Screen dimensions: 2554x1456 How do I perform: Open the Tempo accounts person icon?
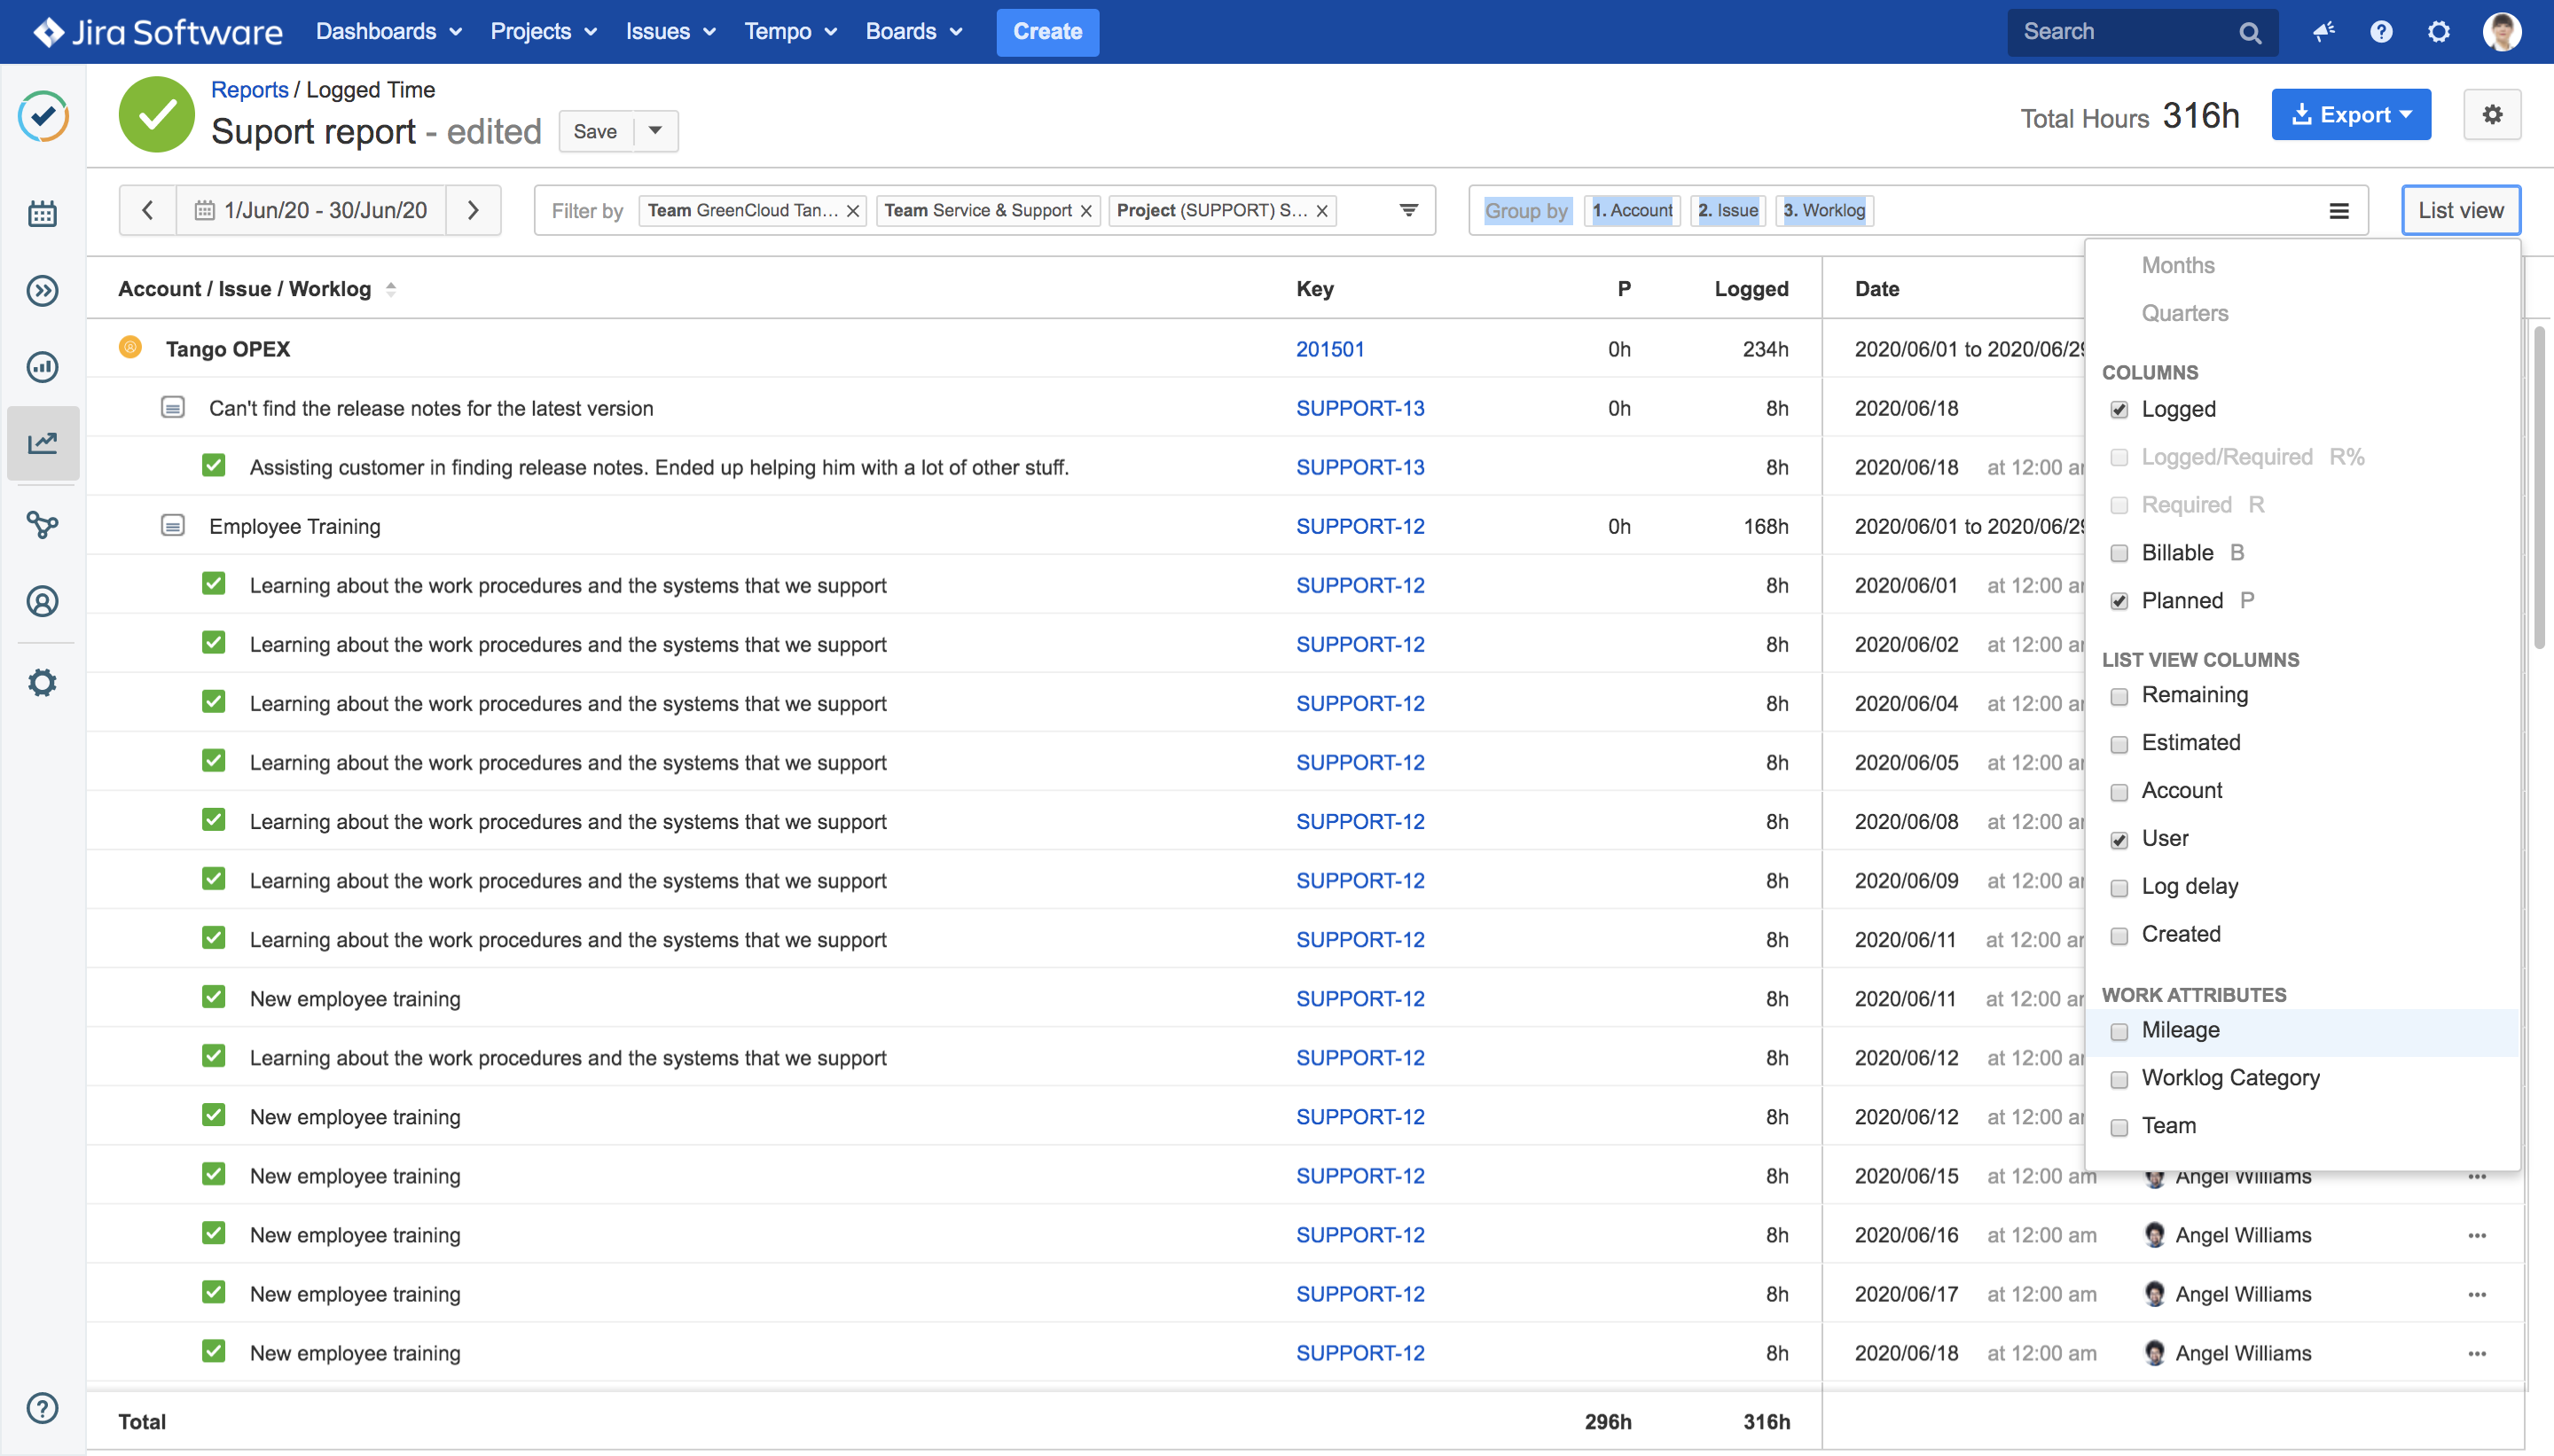click(x=42, y=601)
